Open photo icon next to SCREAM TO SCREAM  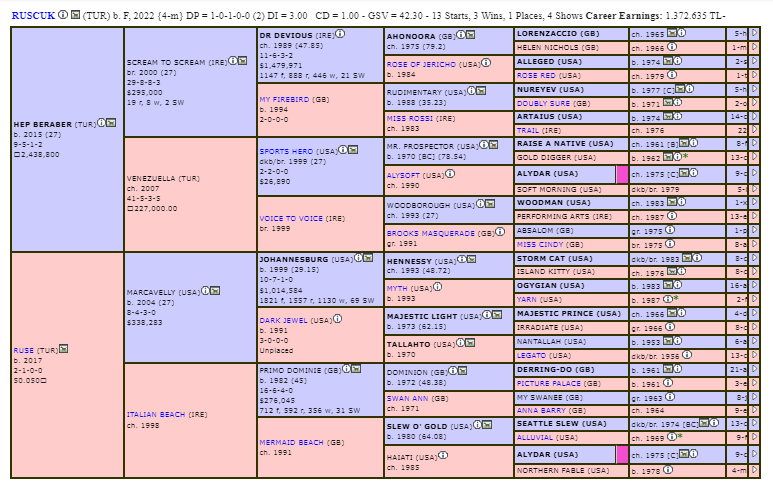point(243,61)
